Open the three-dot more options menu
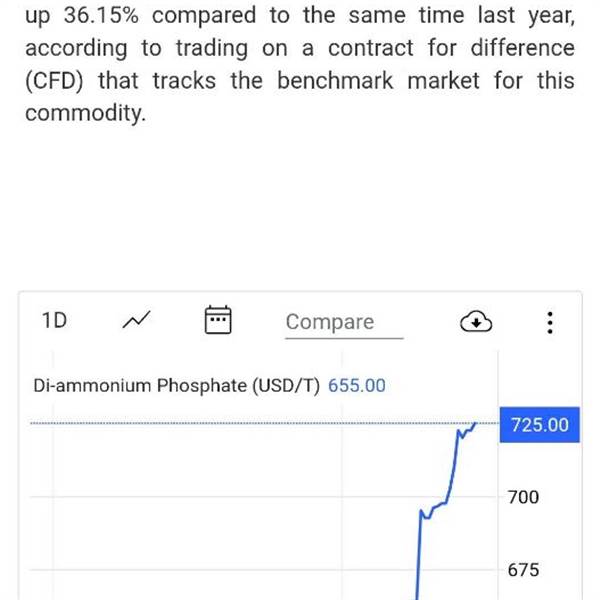The image size is (600, 600). pyautogui.click(x=550, y=323)
